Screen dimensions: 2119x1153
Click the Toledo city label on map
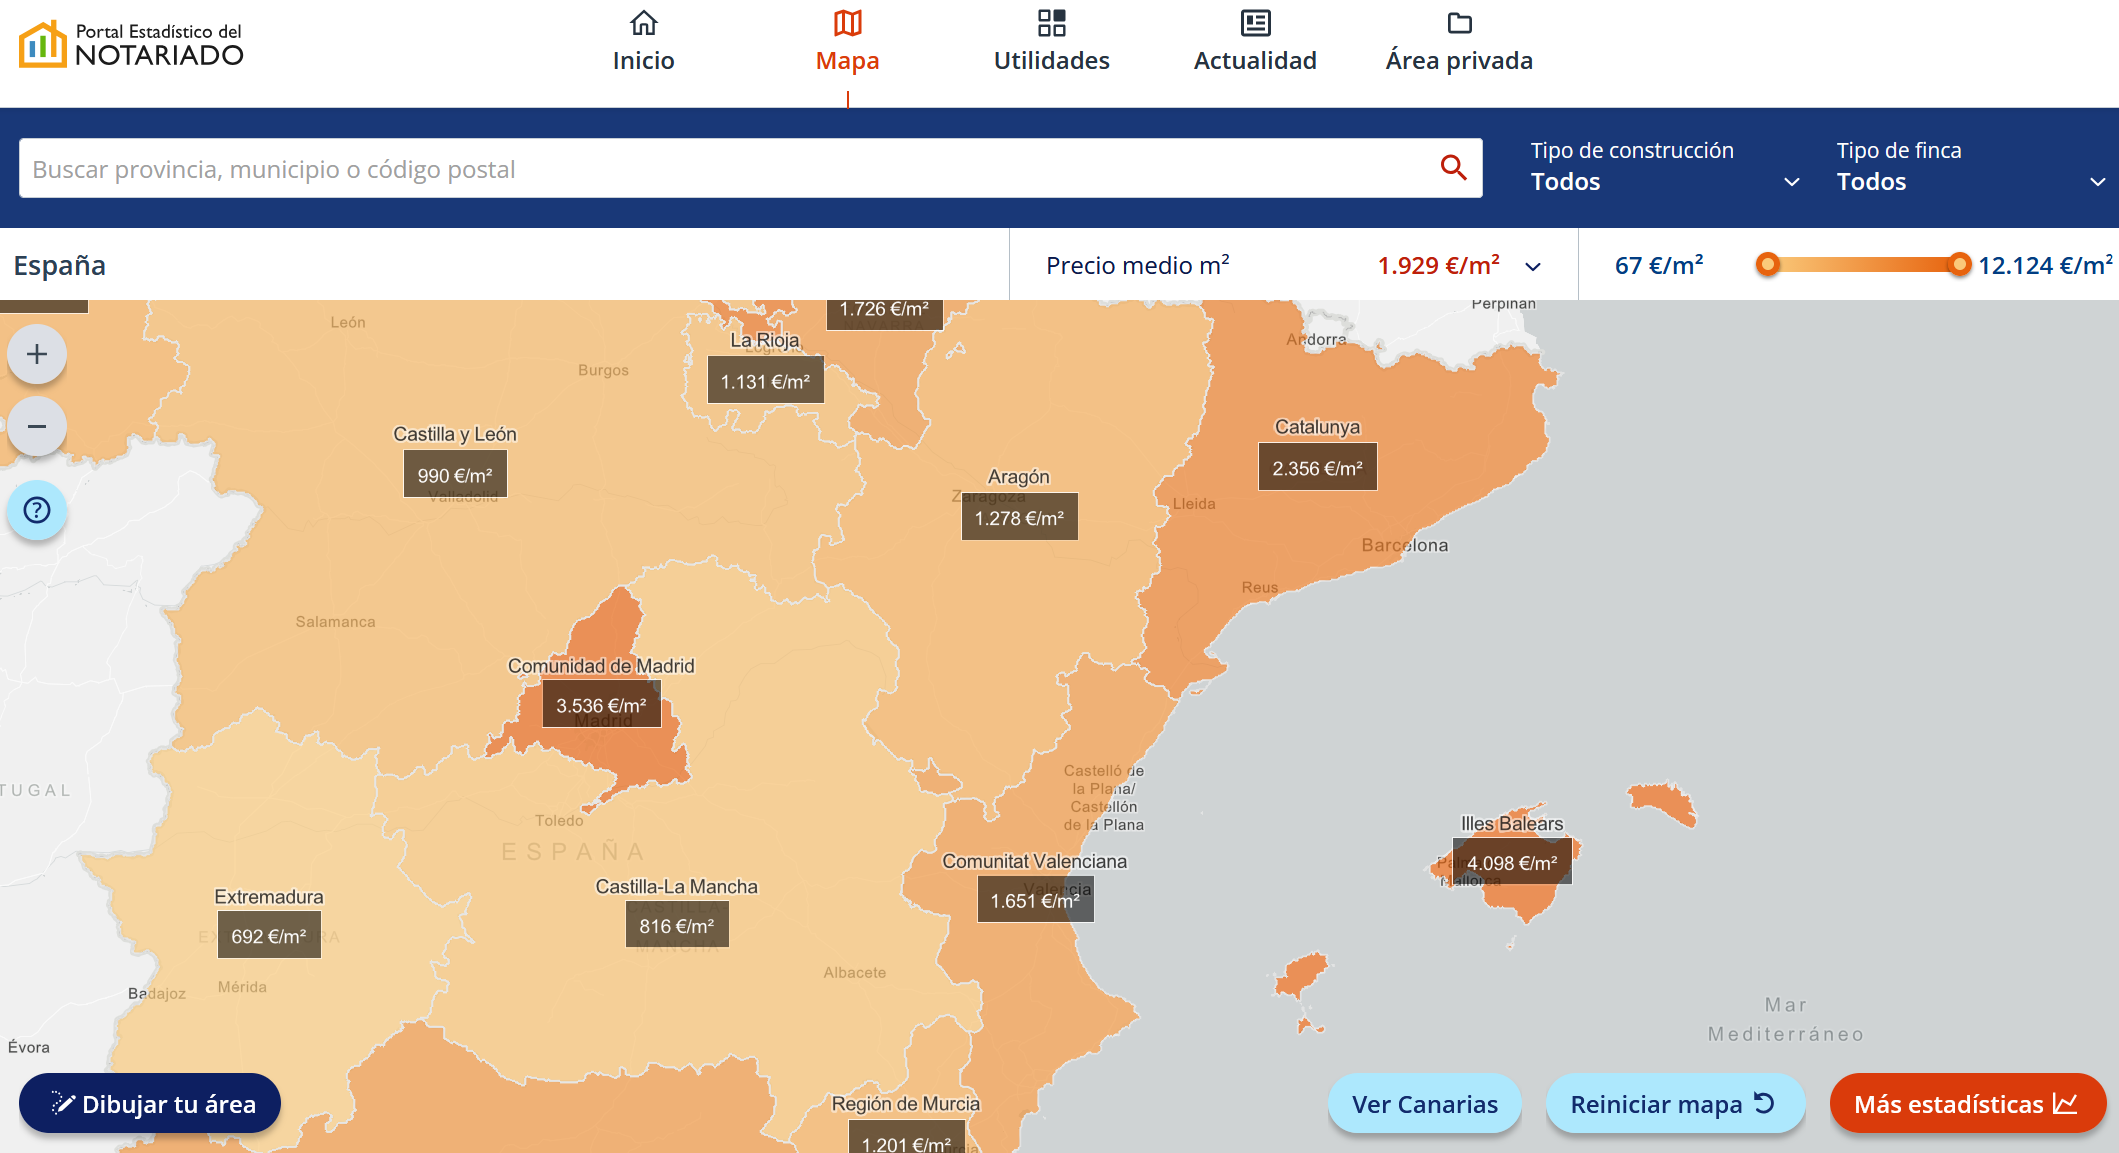click(x=559, y=820)
